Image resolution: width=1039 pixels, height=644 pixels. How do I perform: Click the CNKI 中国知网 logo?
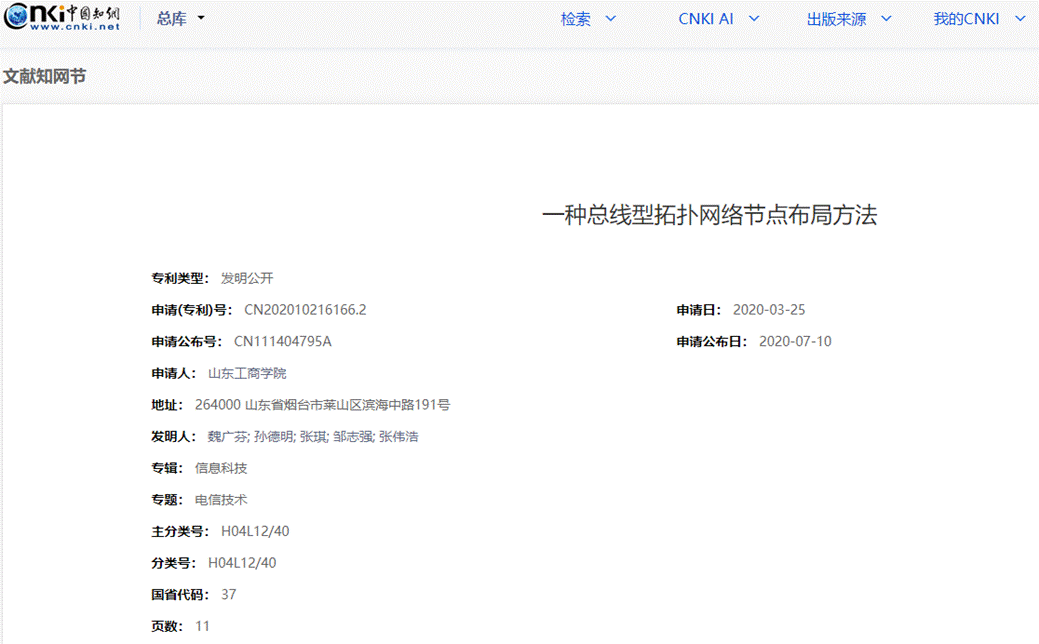point(62,18)
